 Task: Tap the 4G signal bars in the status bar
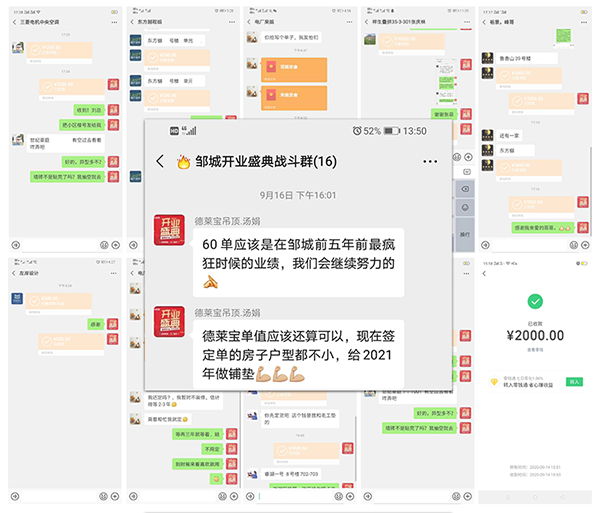click(x=189, y=130)
